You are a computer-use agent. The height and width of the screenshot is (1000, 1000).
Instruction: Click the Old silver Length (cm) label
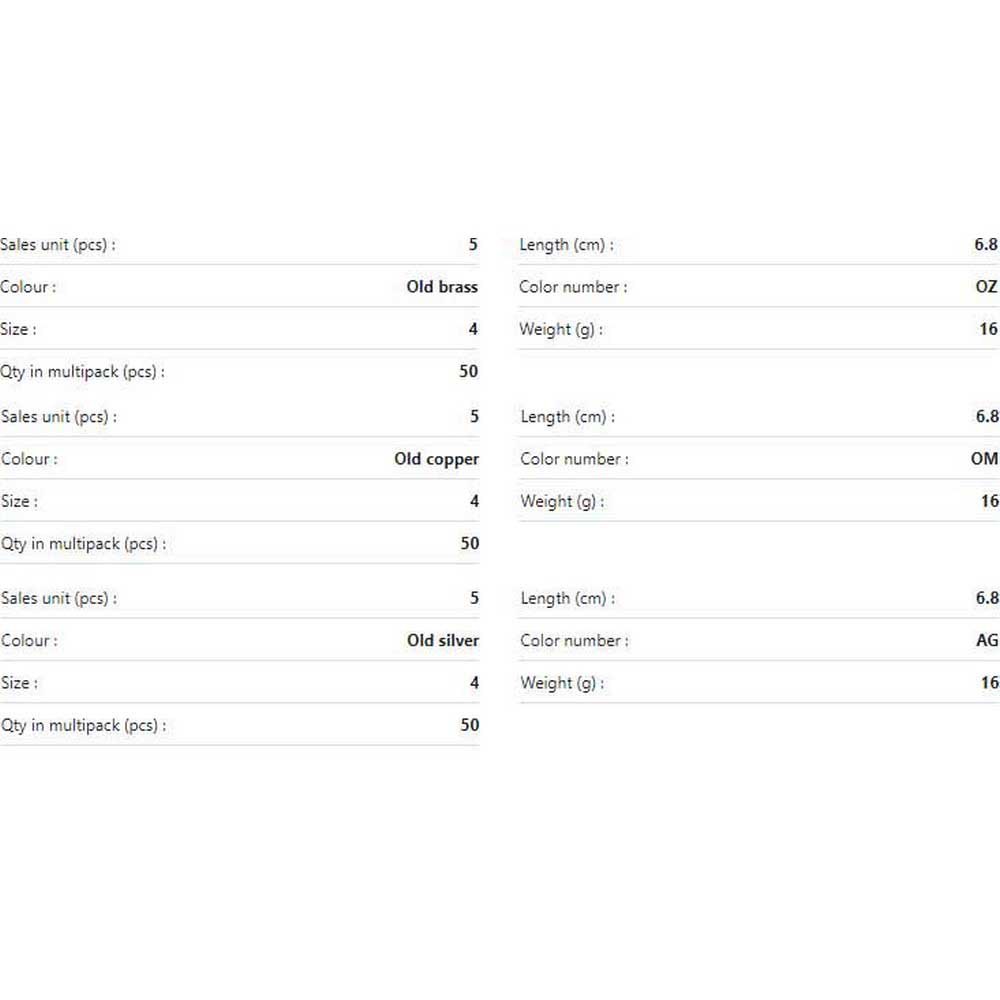(x=568, y=599)
